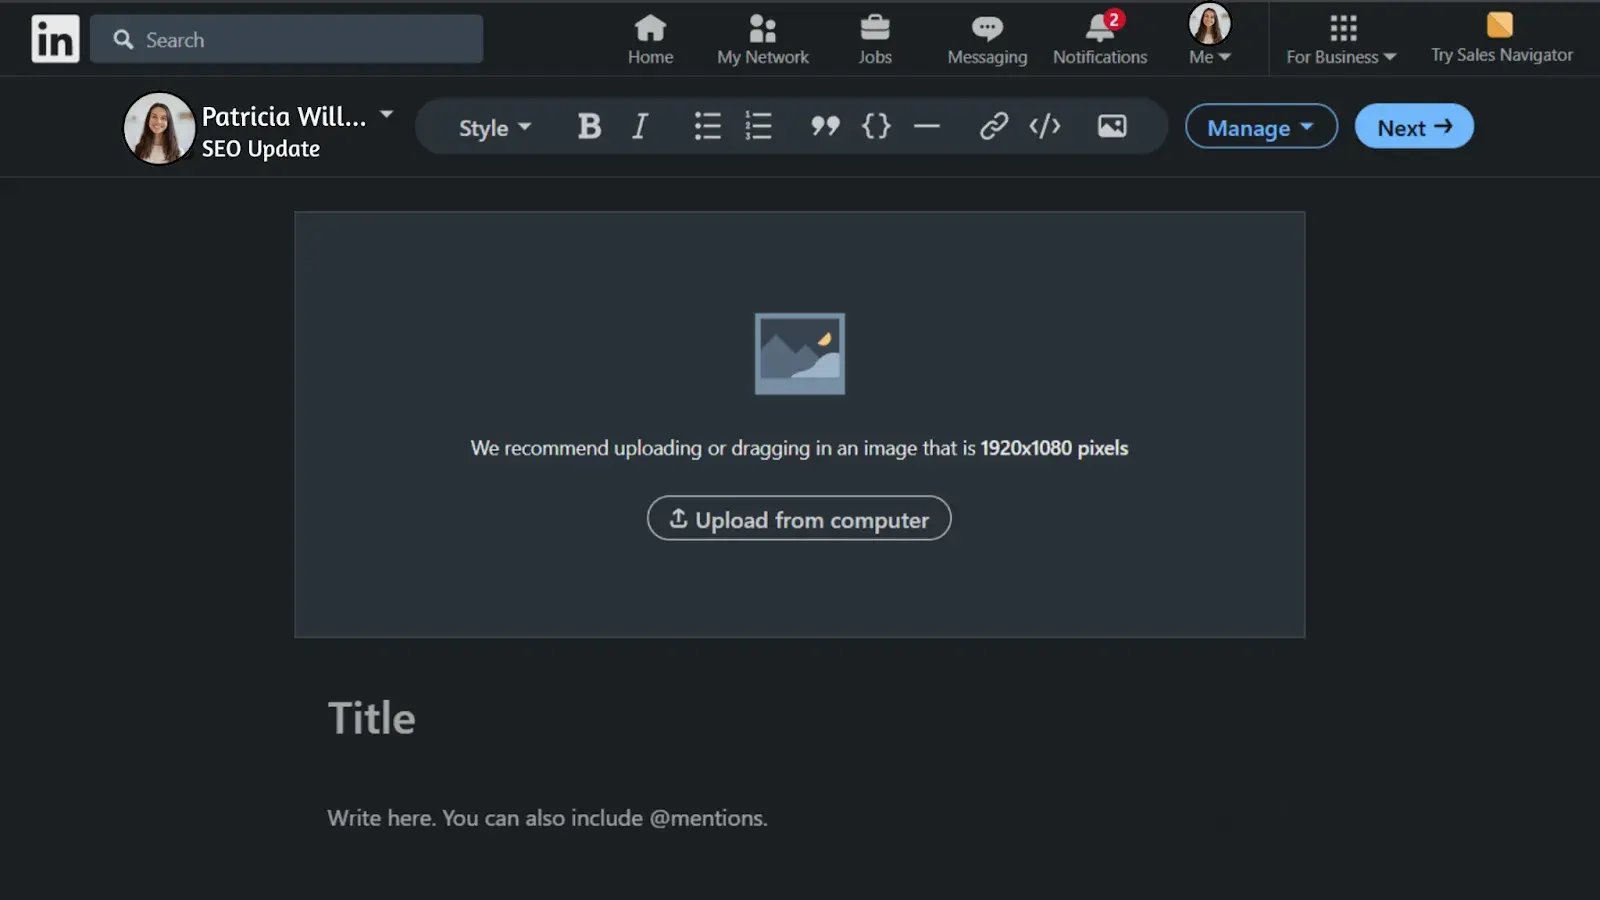This screenshot has width=1600, height=900.
Task: Go to the LinkedIn home logo
Action: pyautogui.click(x=55, y=39)
